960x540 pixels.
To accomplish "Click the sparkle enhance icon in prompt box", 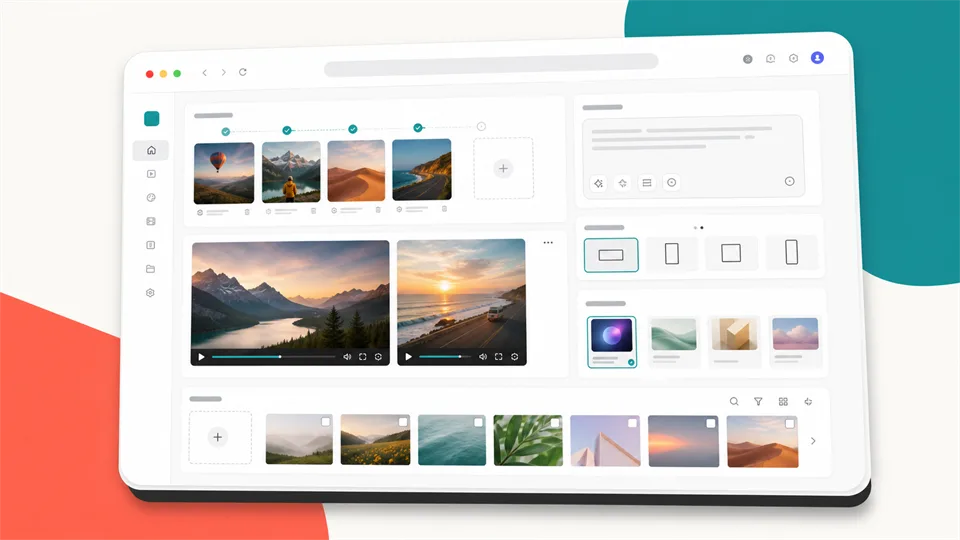I will coord(599,183).
